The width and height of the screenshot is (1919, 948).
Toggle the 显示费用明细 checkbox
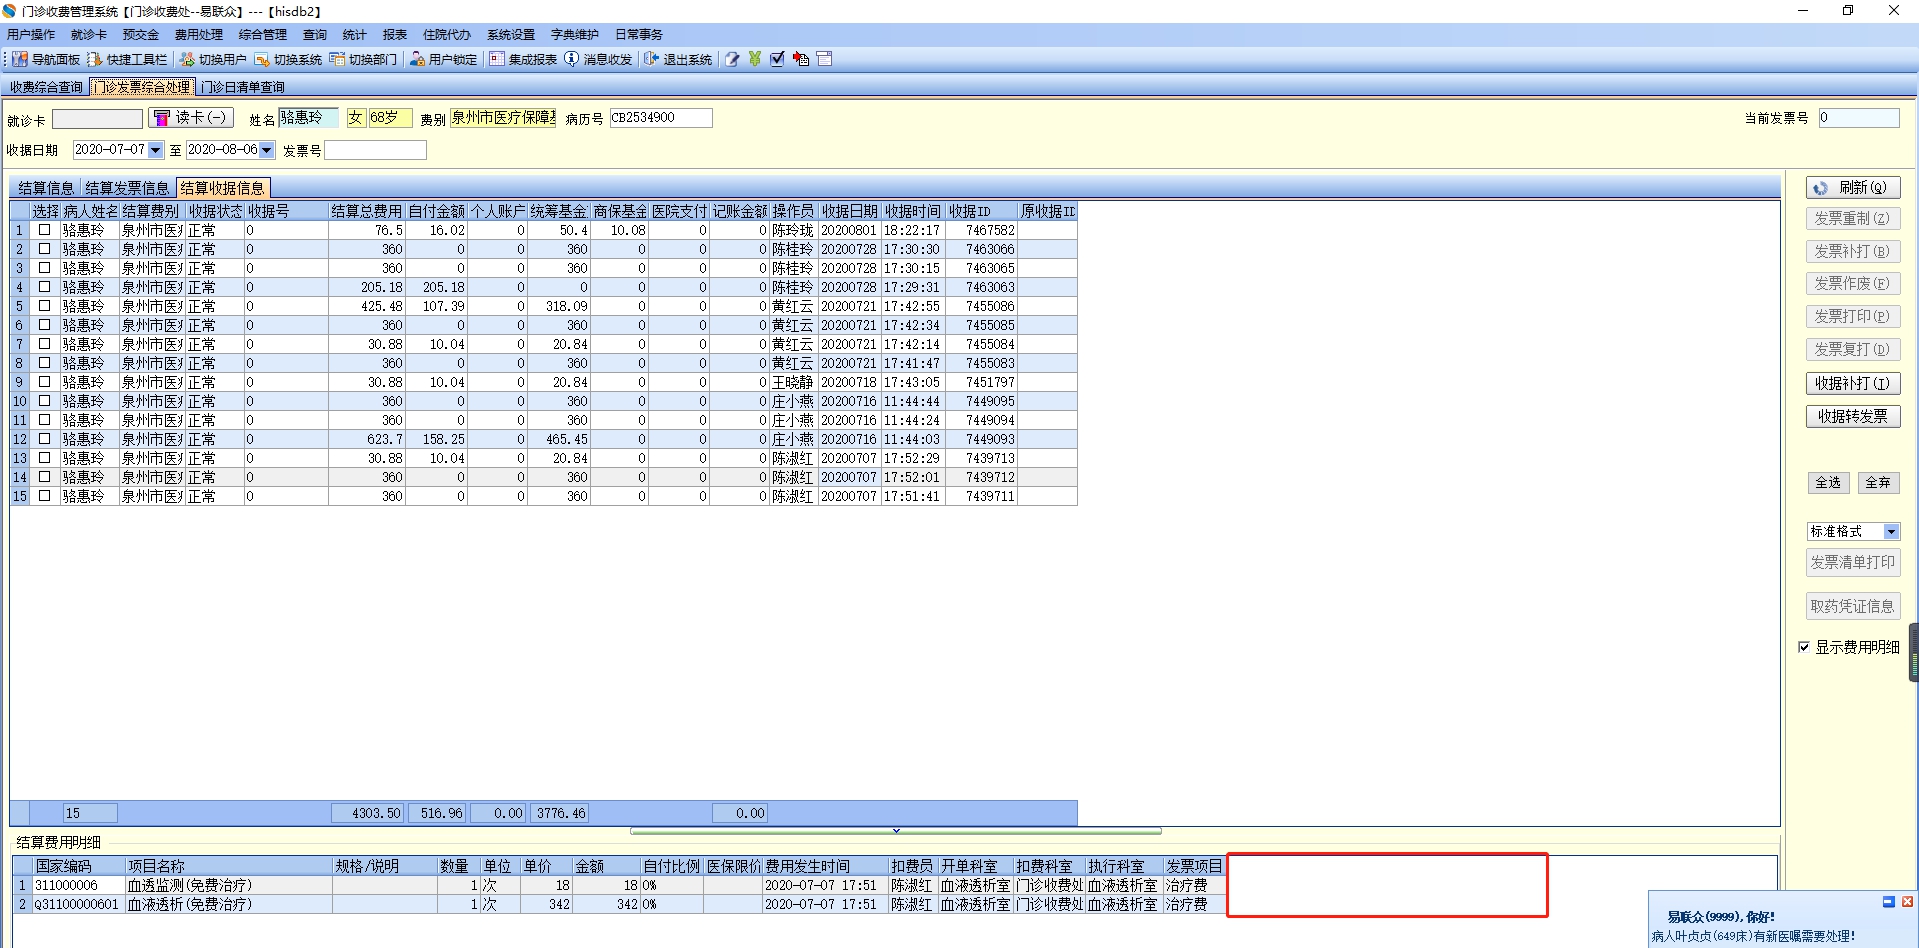coord(1804,647)
